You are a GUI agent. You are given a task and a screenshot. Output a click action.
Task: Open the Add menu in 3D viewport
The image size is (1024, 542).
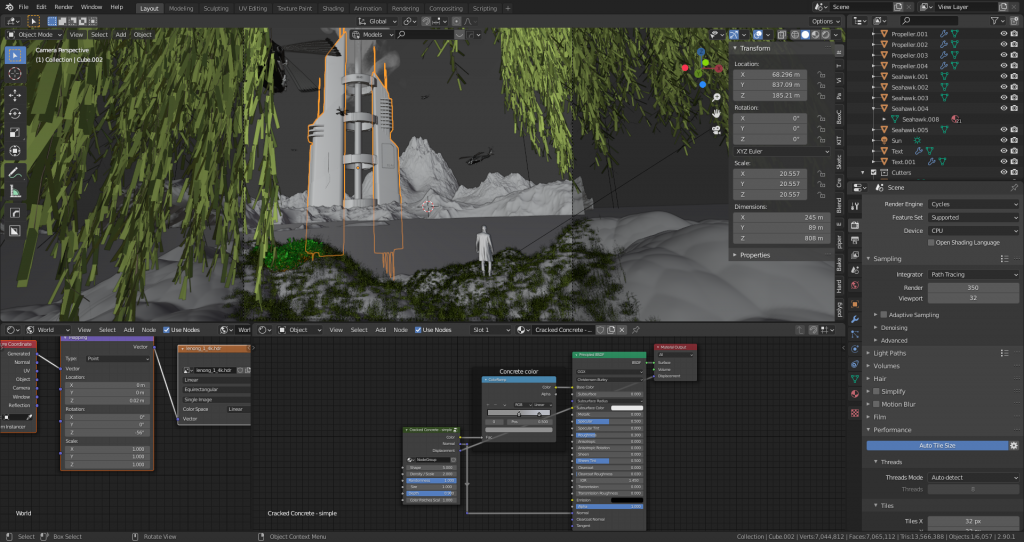[x=121, y=35]
